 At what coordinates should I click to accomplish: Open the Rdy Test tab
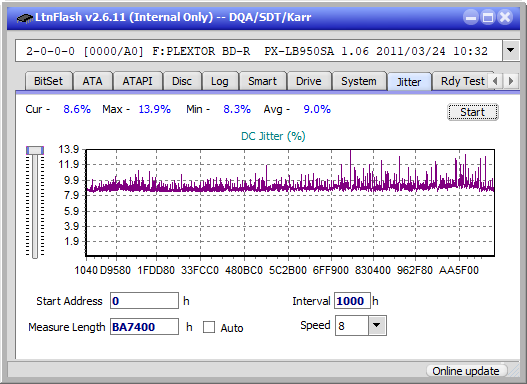462,81
